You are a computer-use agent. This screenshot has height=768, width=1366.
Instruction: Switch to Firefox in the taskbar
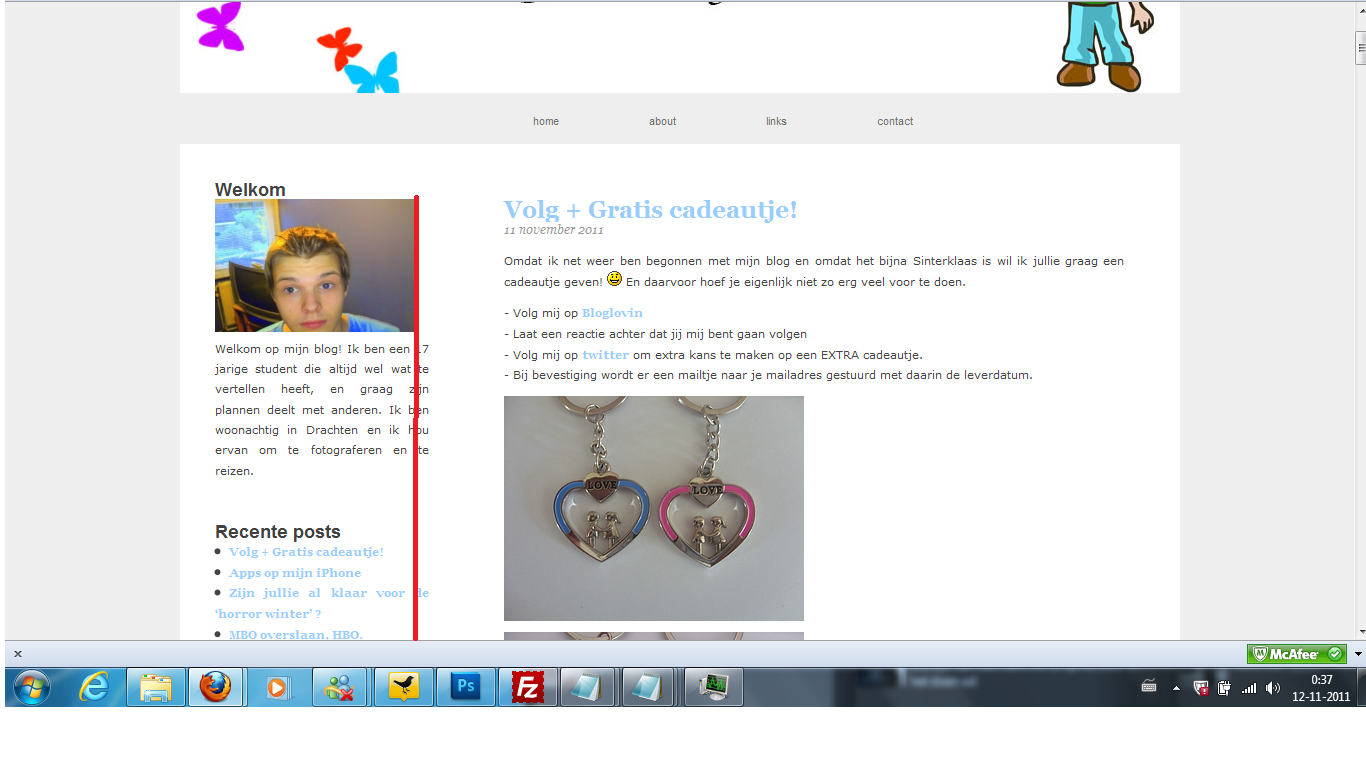click(x=215, y=687)
